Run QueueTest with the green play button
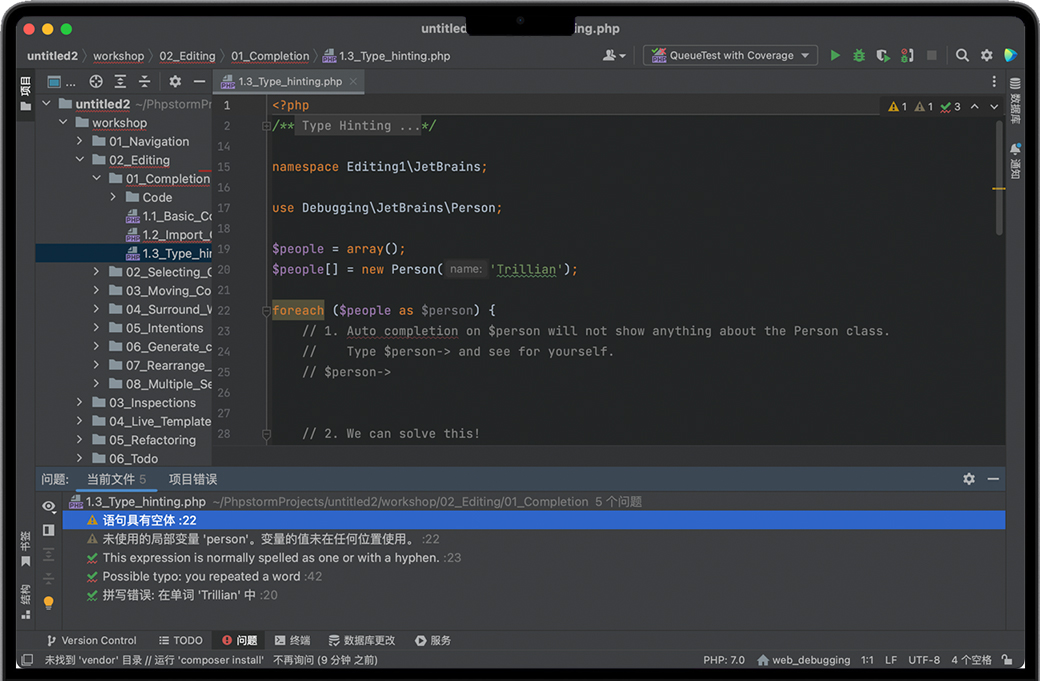 click(x=835, y=56)
